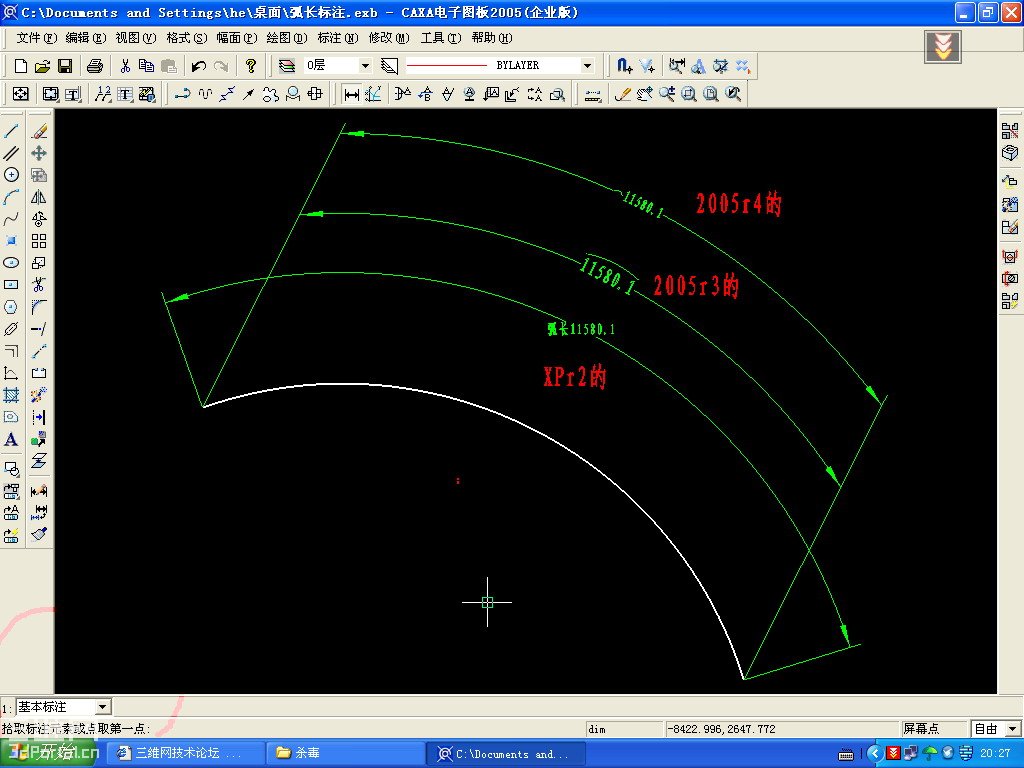Click the 屏幕点 status field
This screenshot has width=1024, height=768.
tap(933, 729)
